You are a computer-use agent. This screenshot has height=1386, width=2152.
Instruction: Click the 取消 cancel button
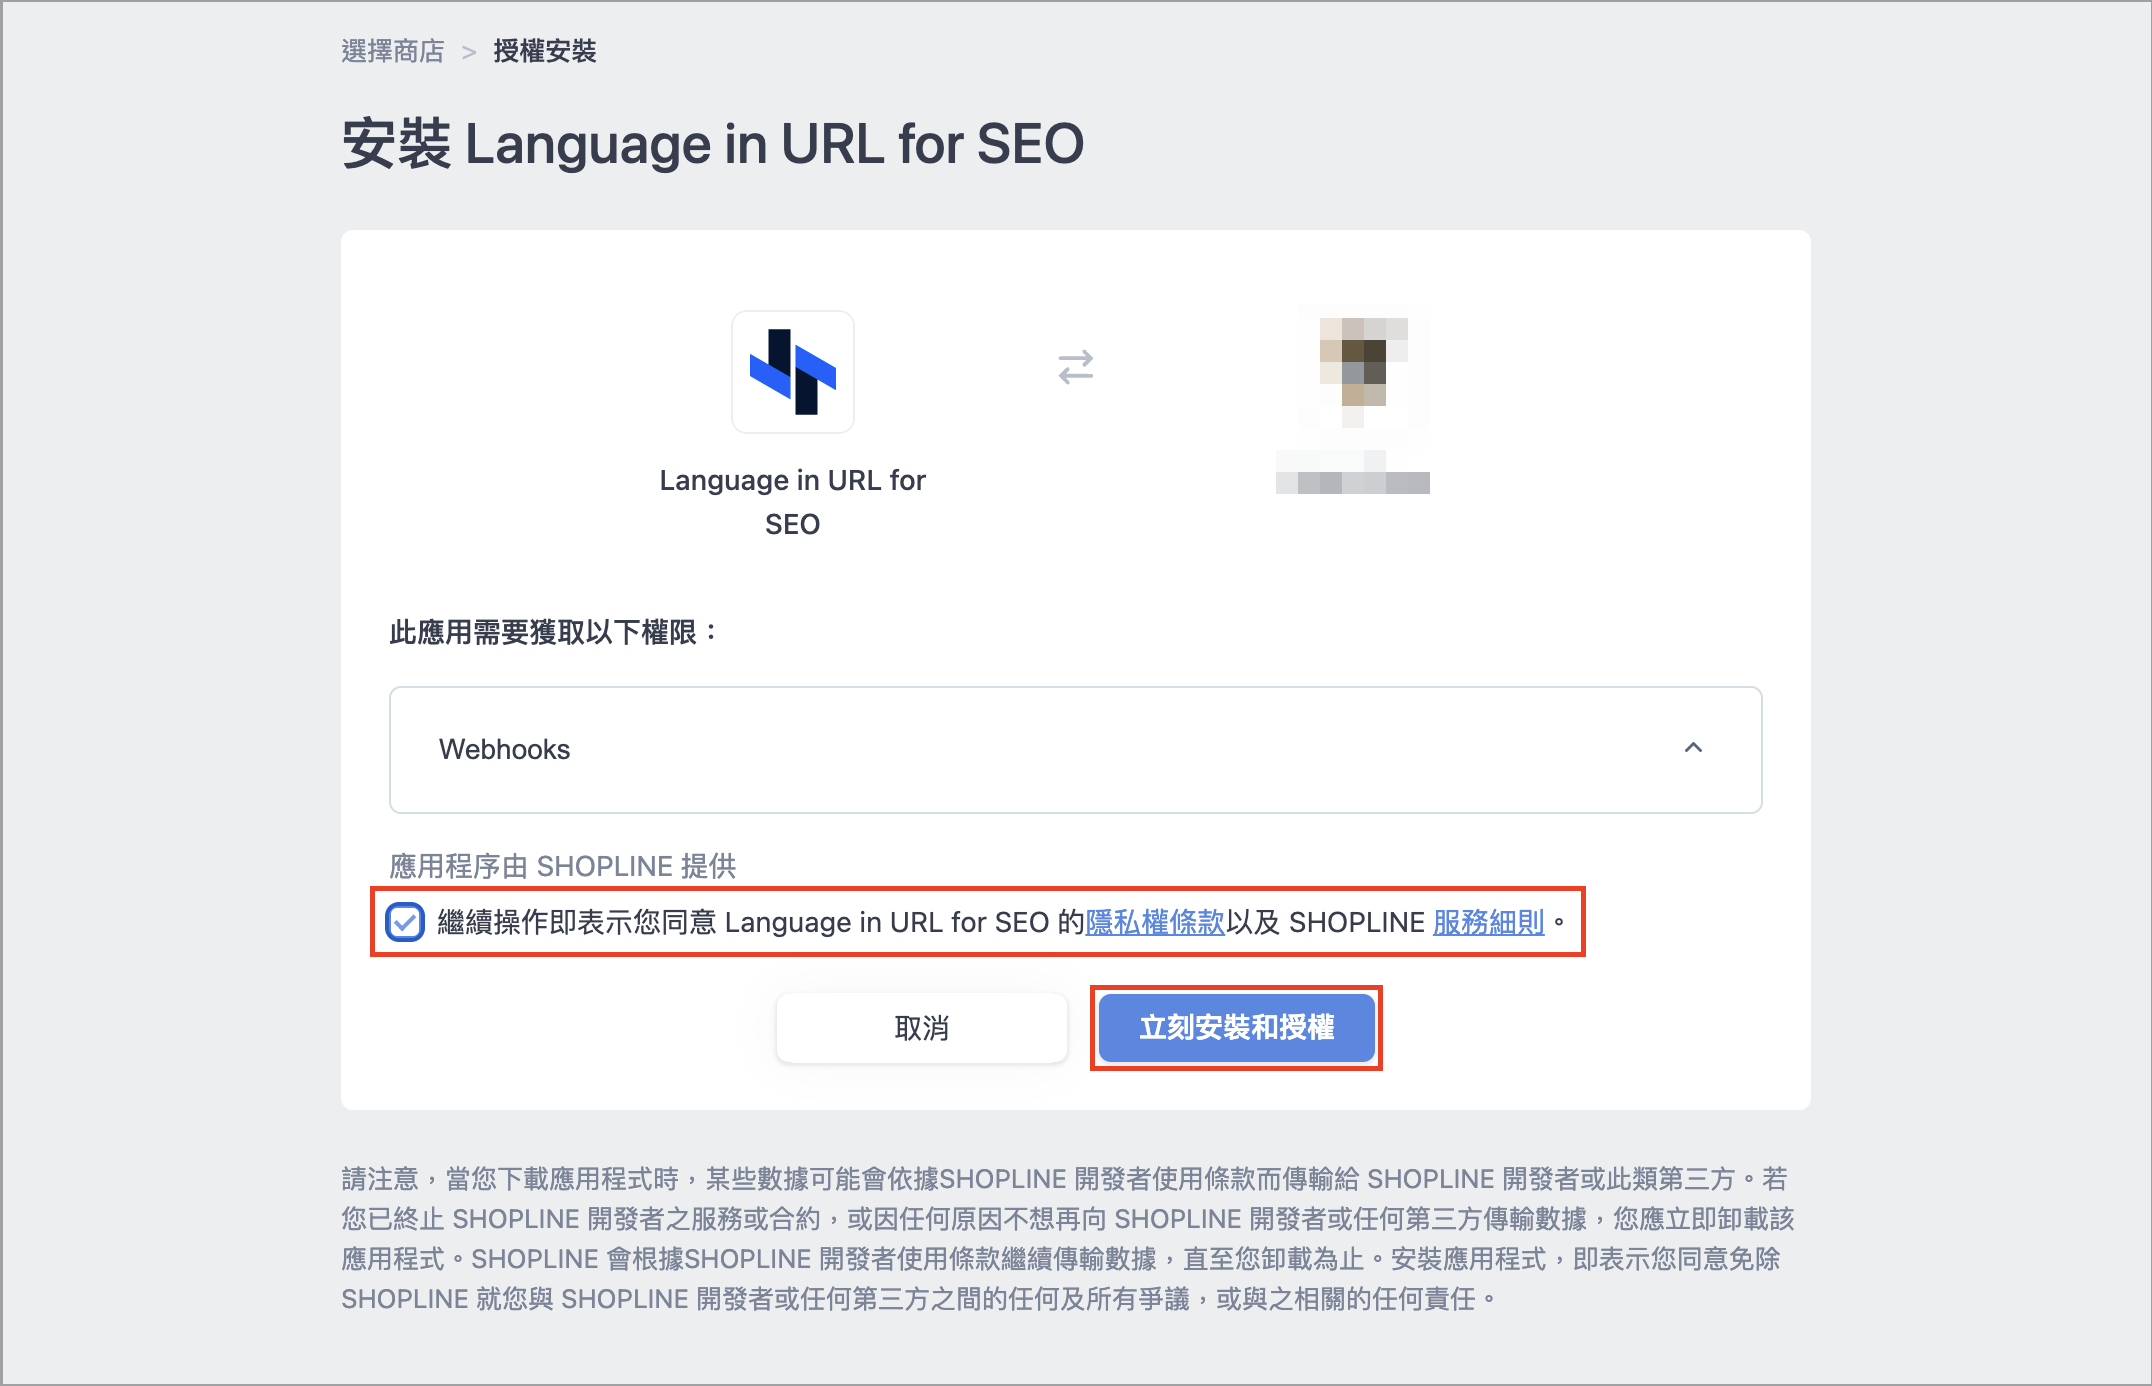(921, 1028)
